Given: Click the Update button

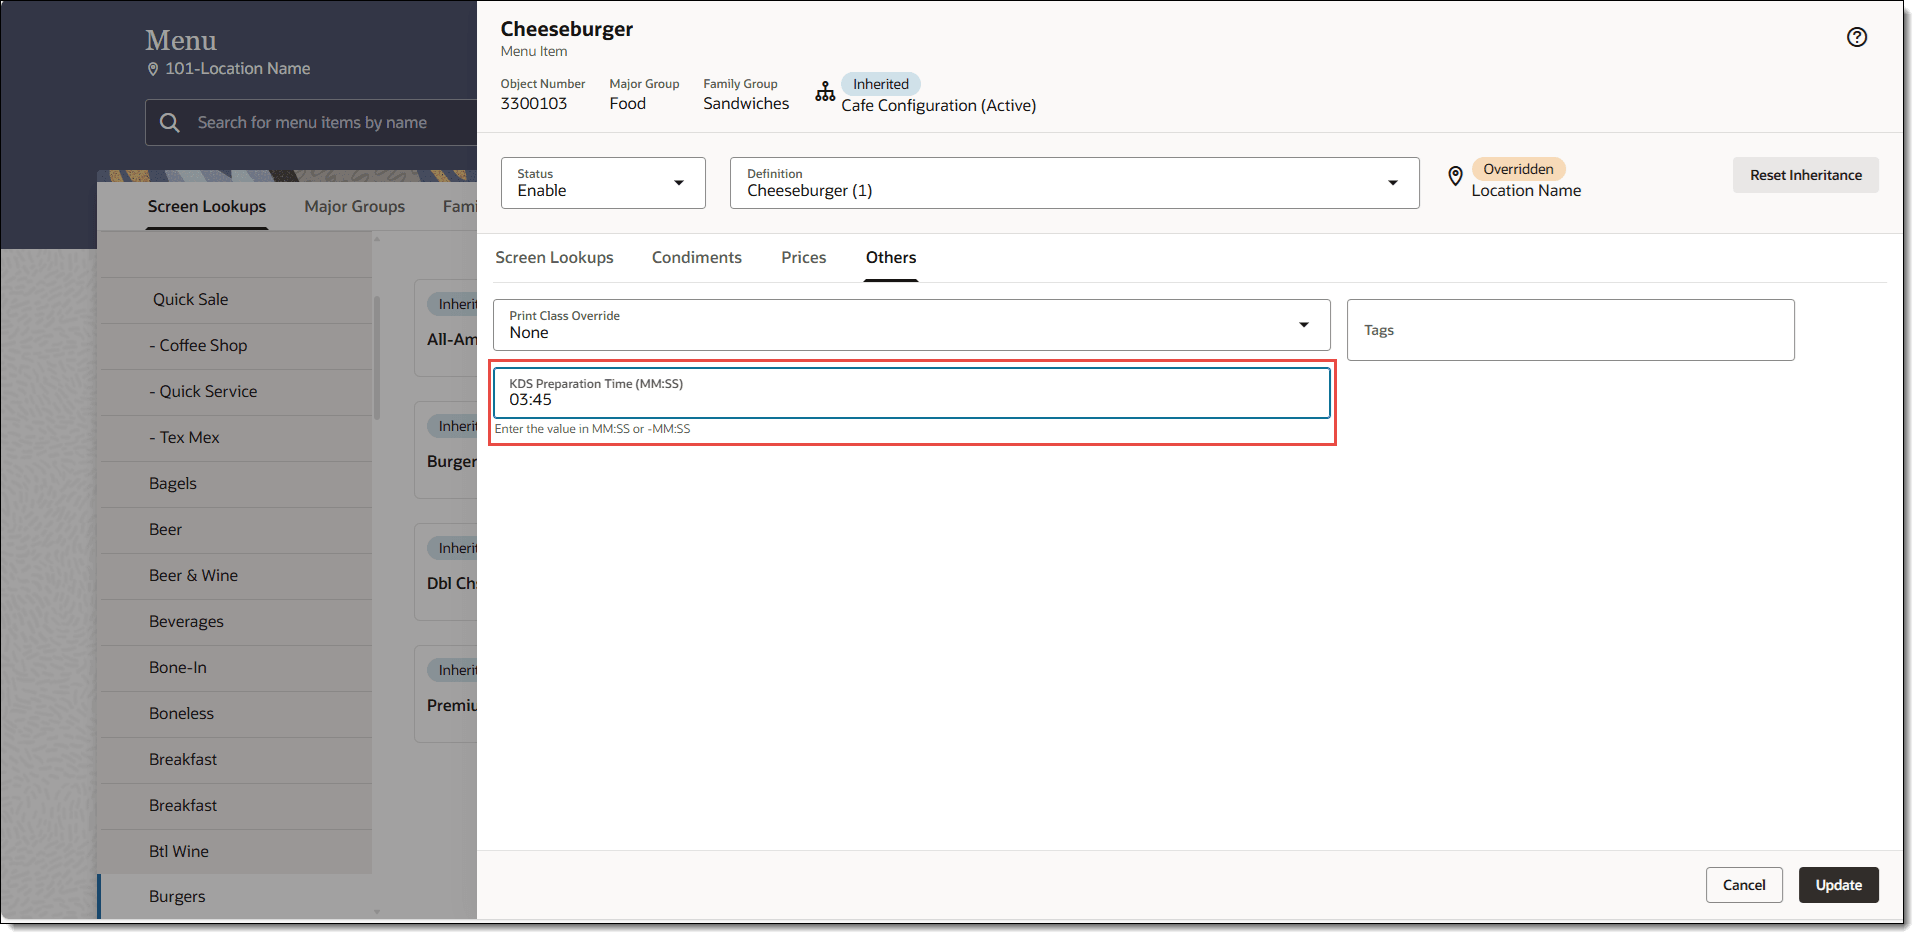Looking at the screenshot, I should pos(1838,885).
